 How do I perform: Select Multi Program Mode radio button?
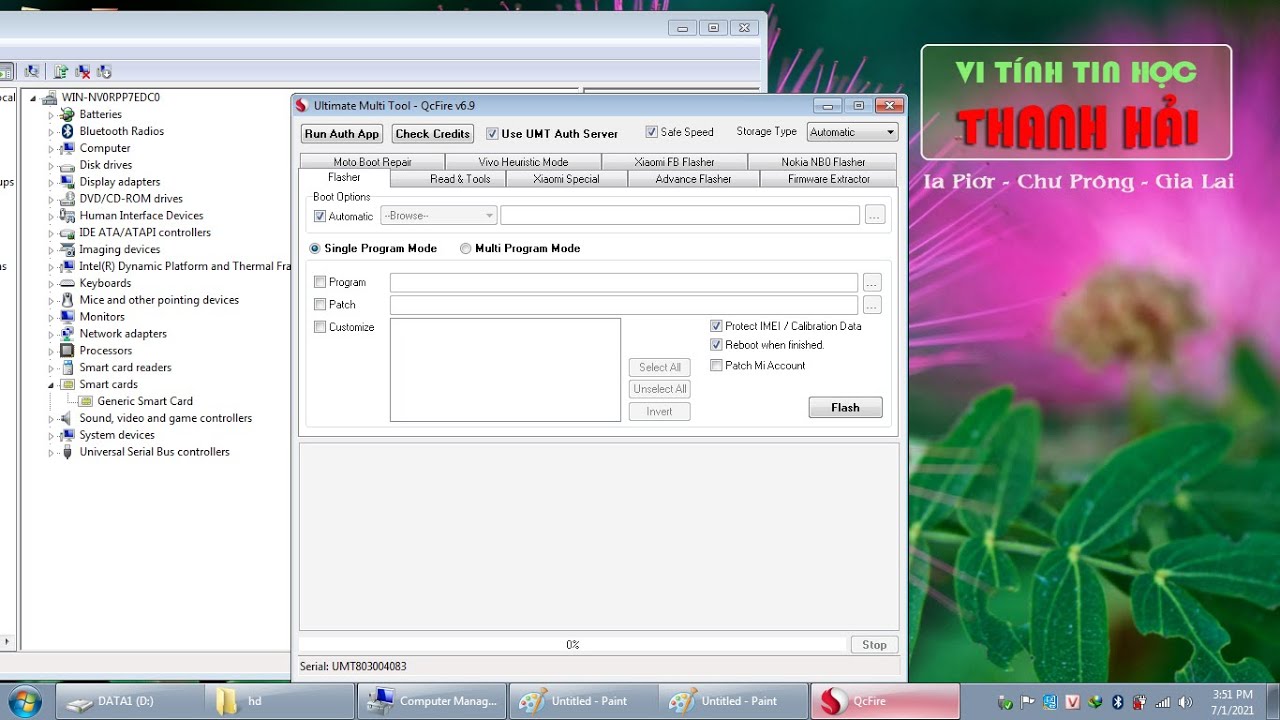coord(466,248)
